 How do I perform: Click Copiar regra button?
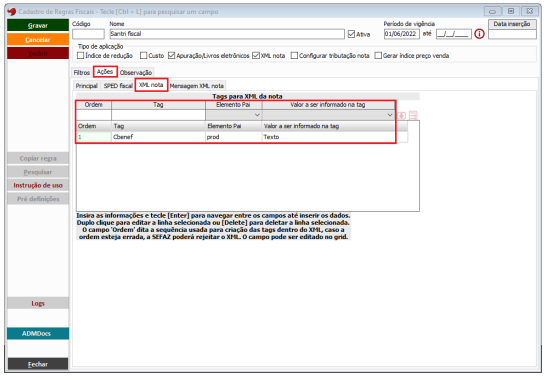pyautogui.click(x=38, y=158)
